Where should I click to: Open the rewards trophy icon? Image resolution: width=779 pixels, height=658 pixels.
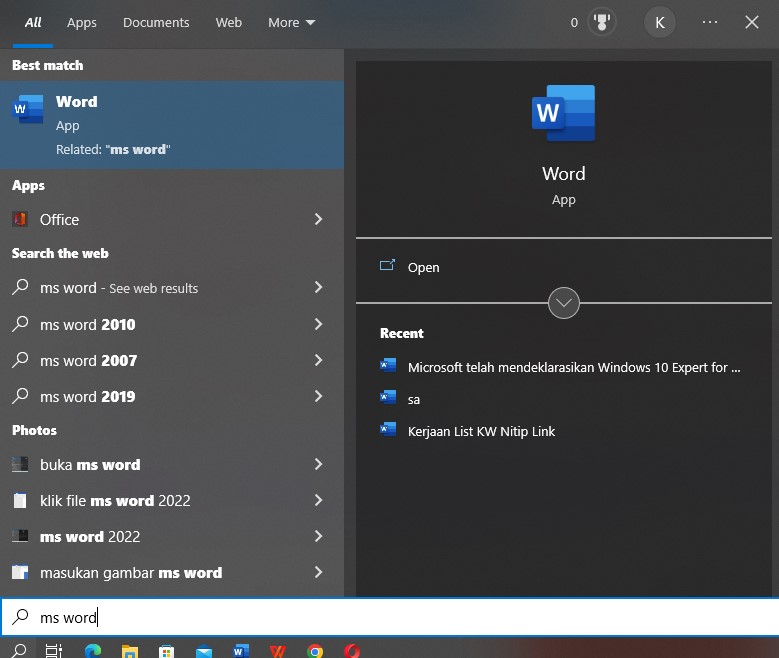[x=602, y=22]
